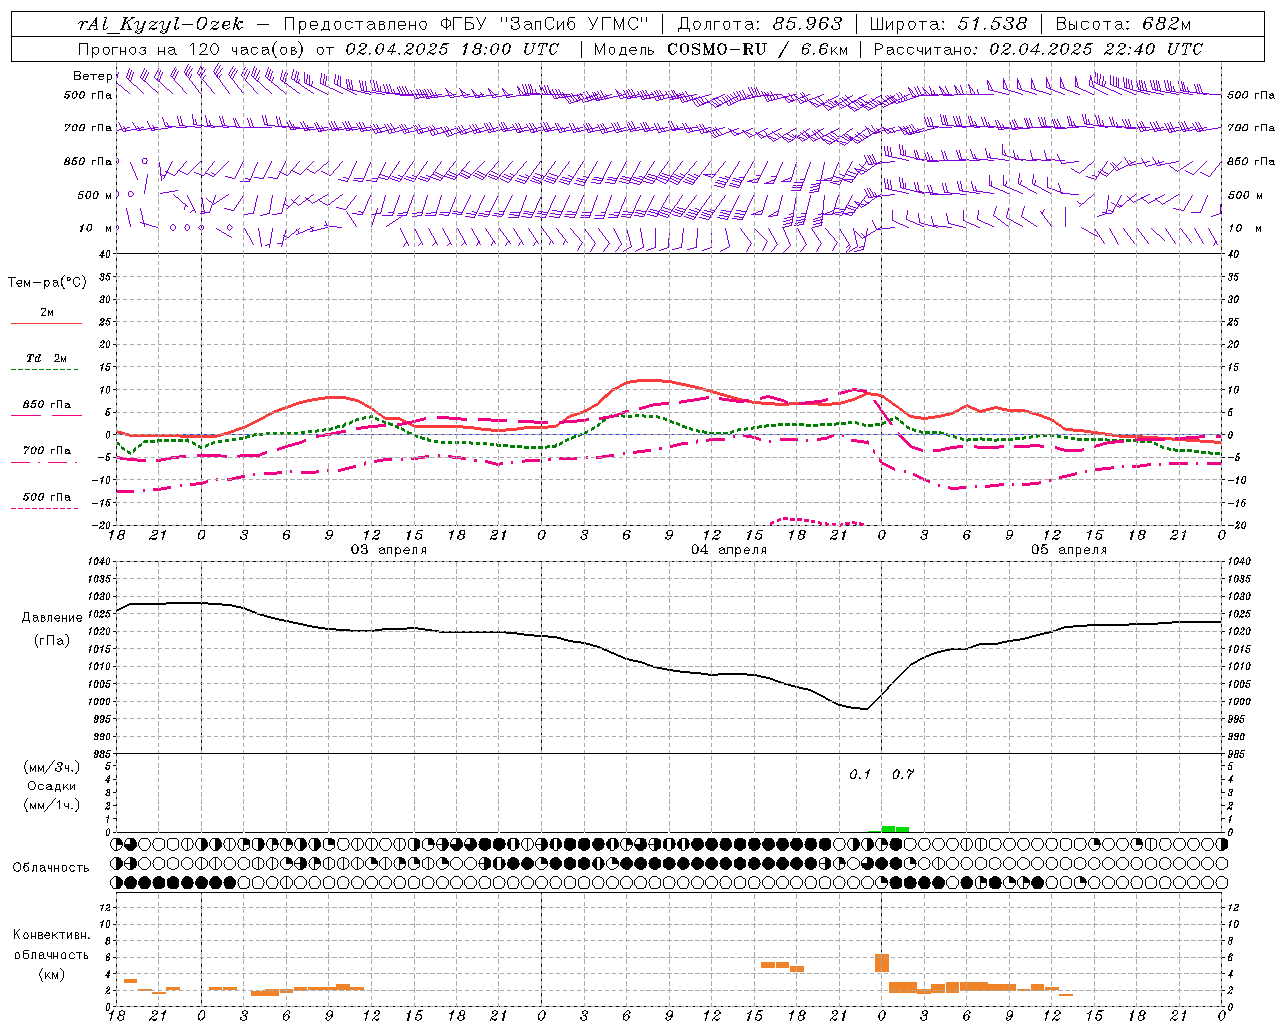The width and height of the screenshot is (1280, 1024).
Task: Click the Конвективн. label
Action: [51, 935]
